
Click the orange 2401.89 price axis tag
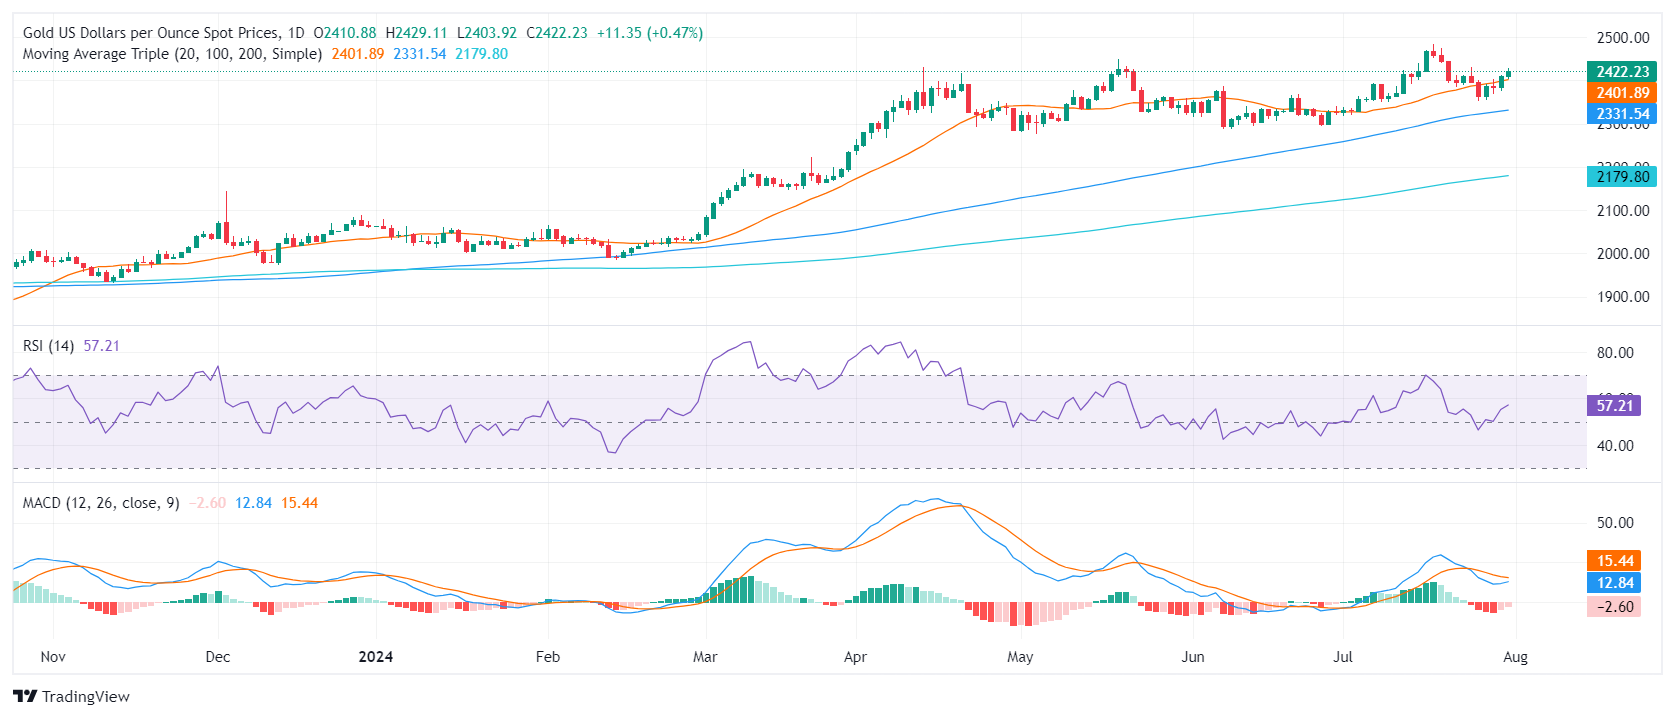(x=1621, y=93)
